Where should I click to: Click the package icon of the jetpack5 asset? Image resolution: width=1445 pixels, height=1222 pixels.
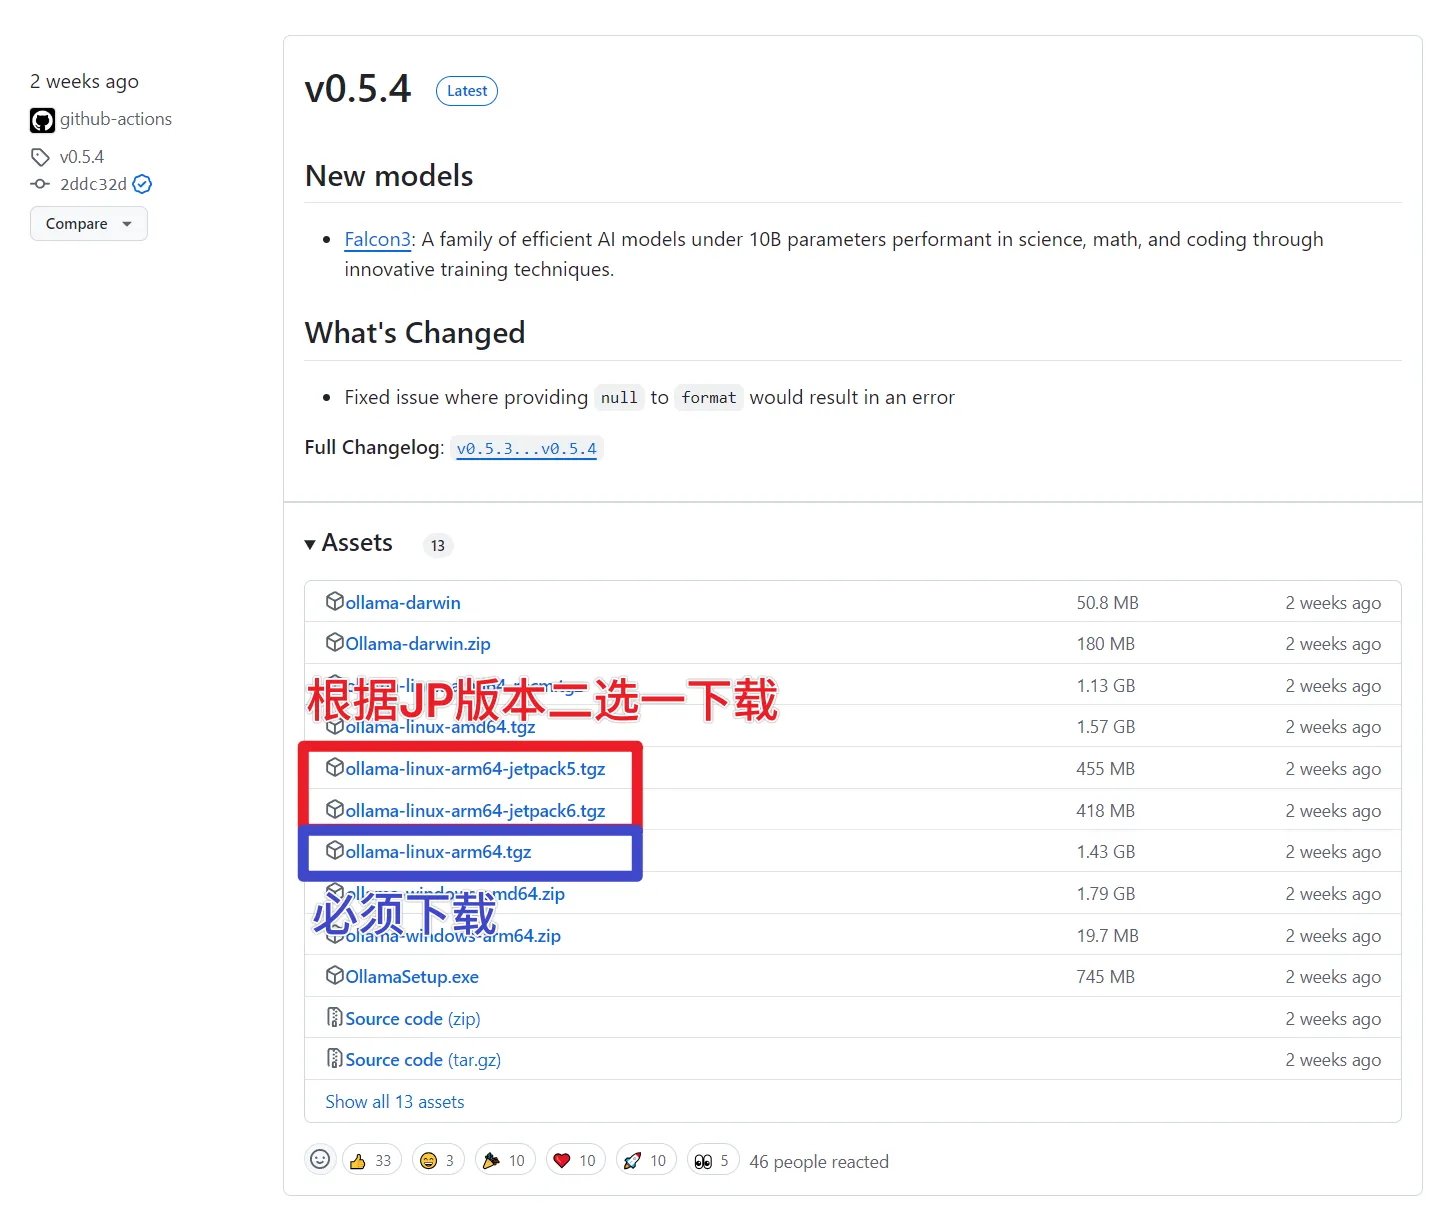tap(335, 767)
